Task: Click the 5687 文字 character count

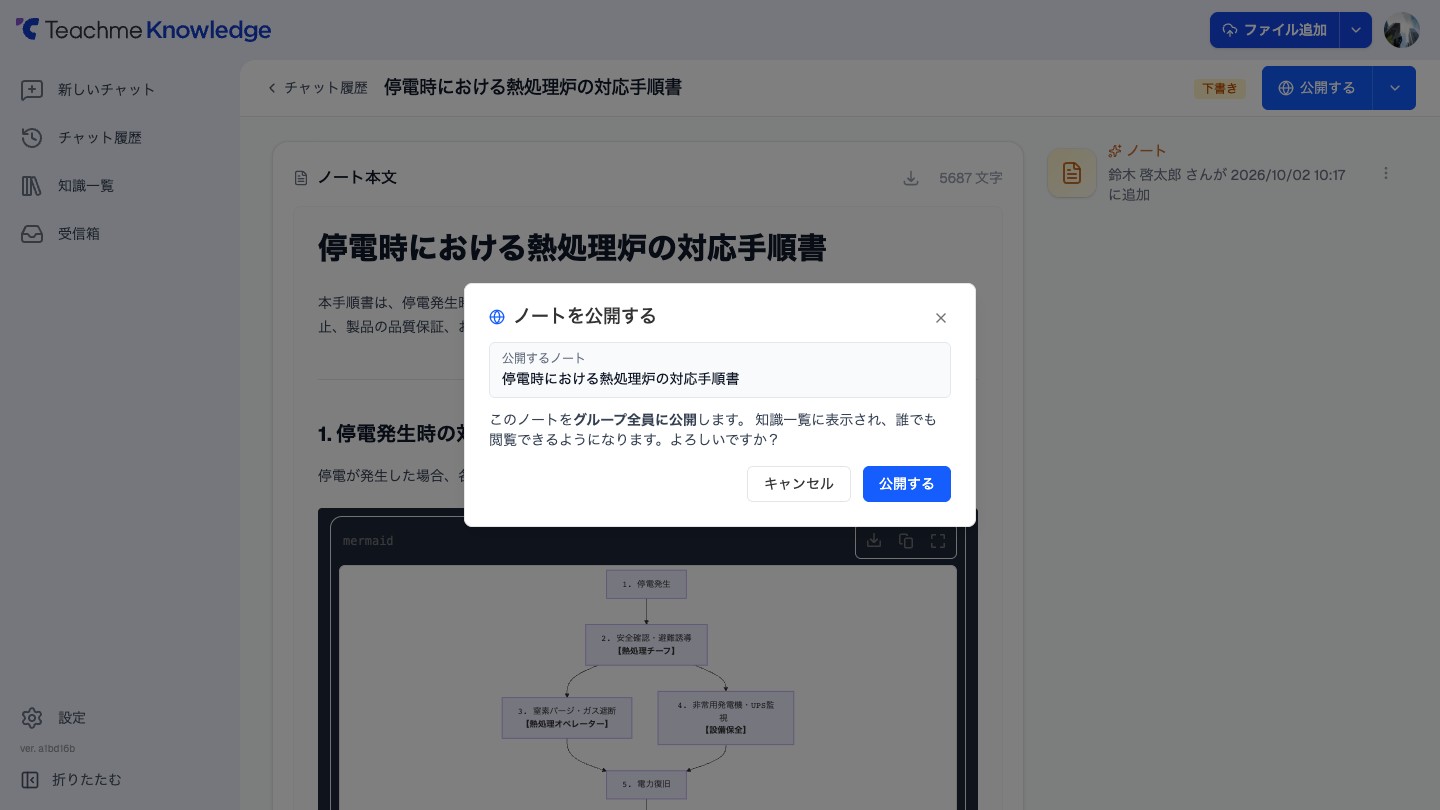Action: (x=970, y=178)
